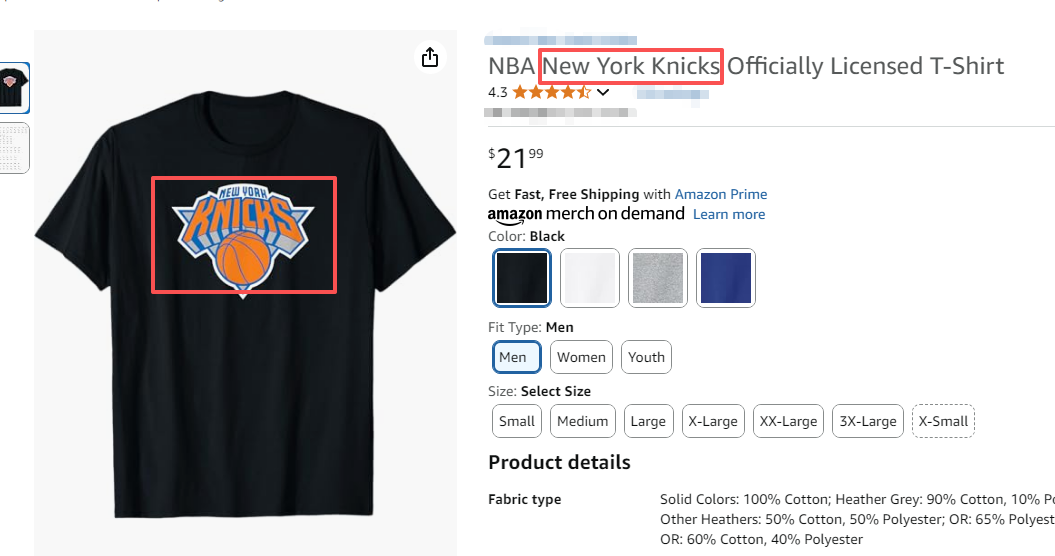Choose size XX-Large

click(x=788, y=421)
